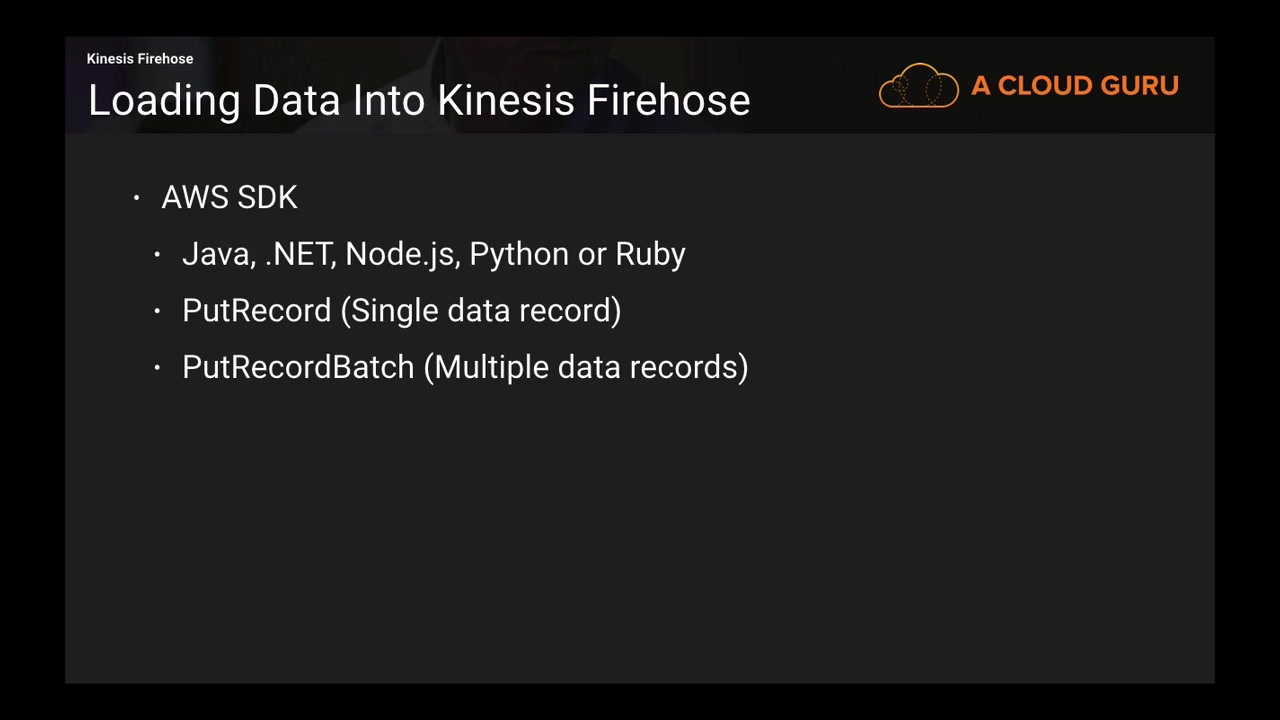
Task: Select the "PutRecord" operation name
Action: (256, 311)
